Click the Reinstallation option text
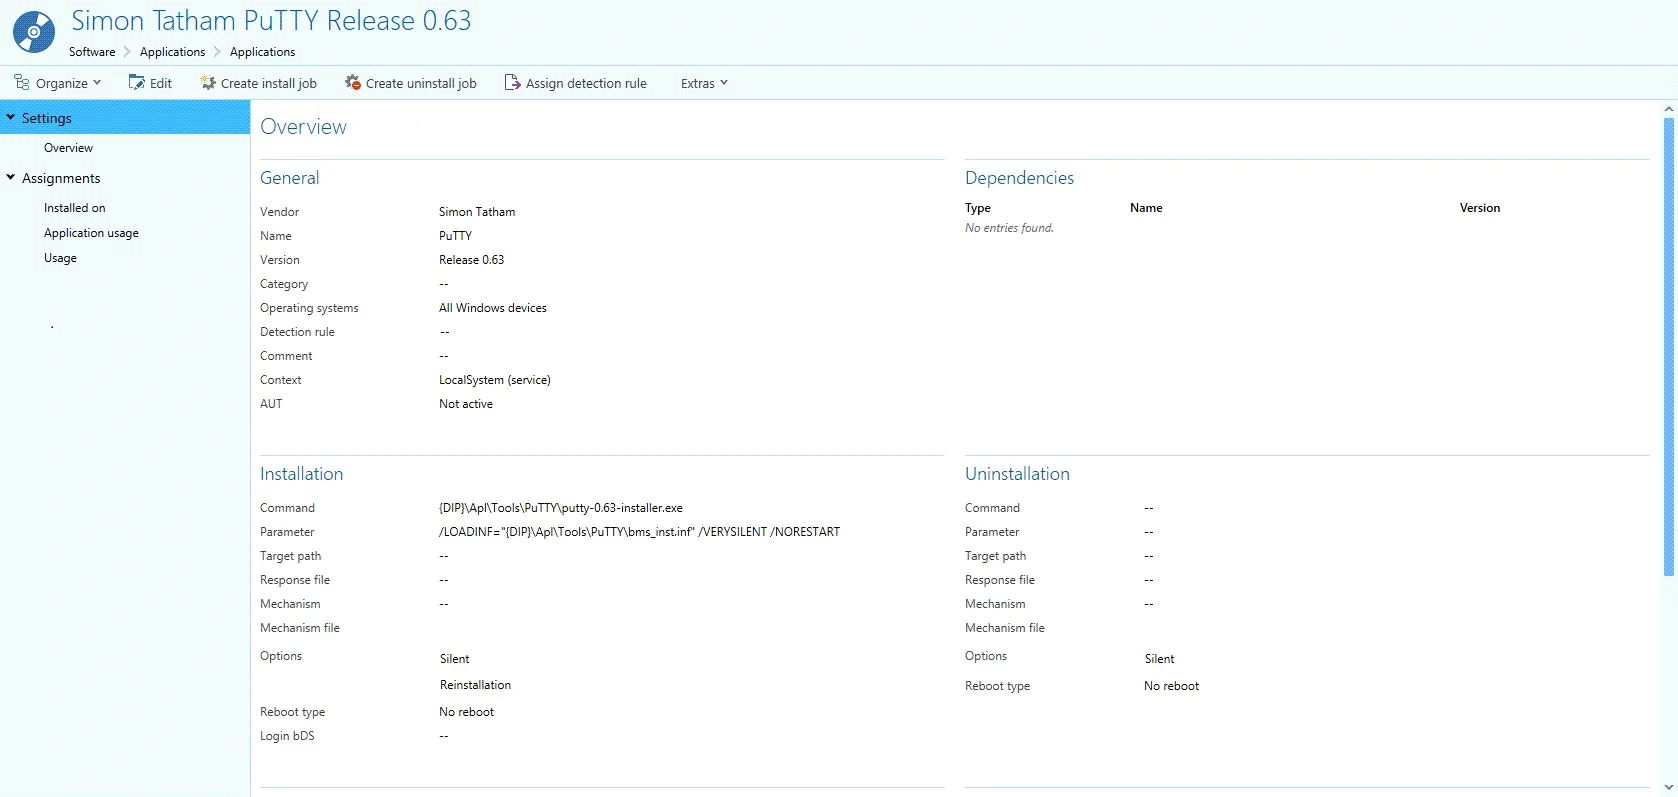This screenshot has width=1678, height=797. pyautogui.click(x=475, y=685)
